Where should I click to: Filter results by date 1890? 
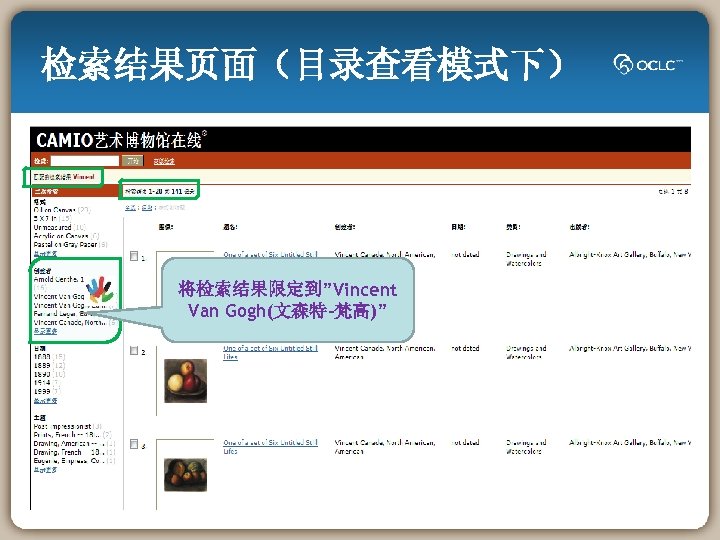pos(42,374)
